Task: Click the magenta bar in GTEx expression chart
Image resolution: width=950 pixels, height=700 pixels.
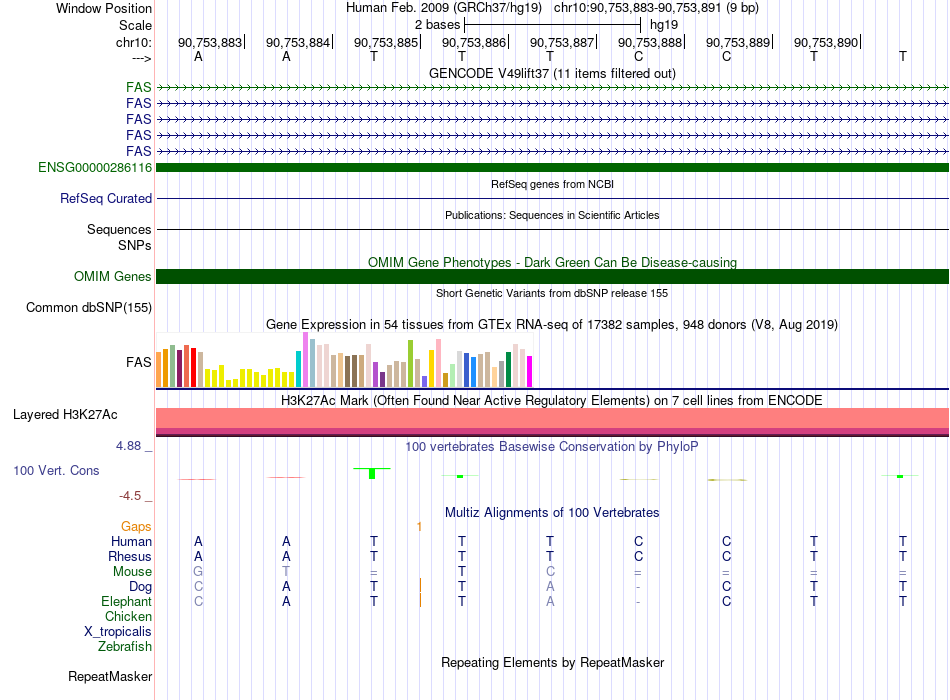Action: point(530,372)
